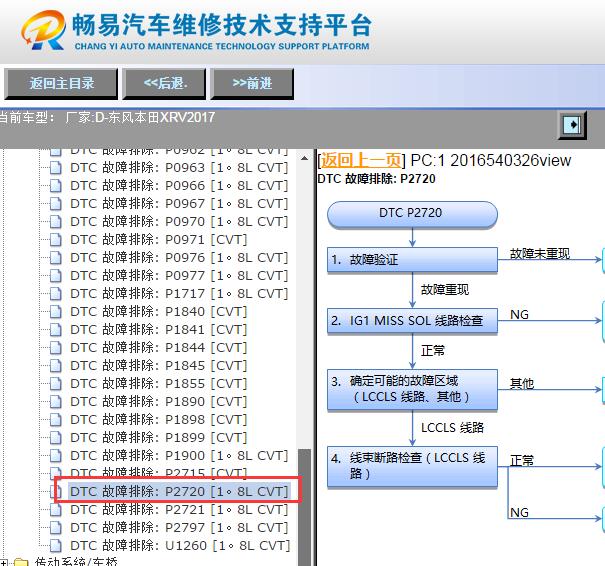The height and width of the screenshot is (566, 605).
Task: Open the 返回上一页 link
Action: point(361,160)
